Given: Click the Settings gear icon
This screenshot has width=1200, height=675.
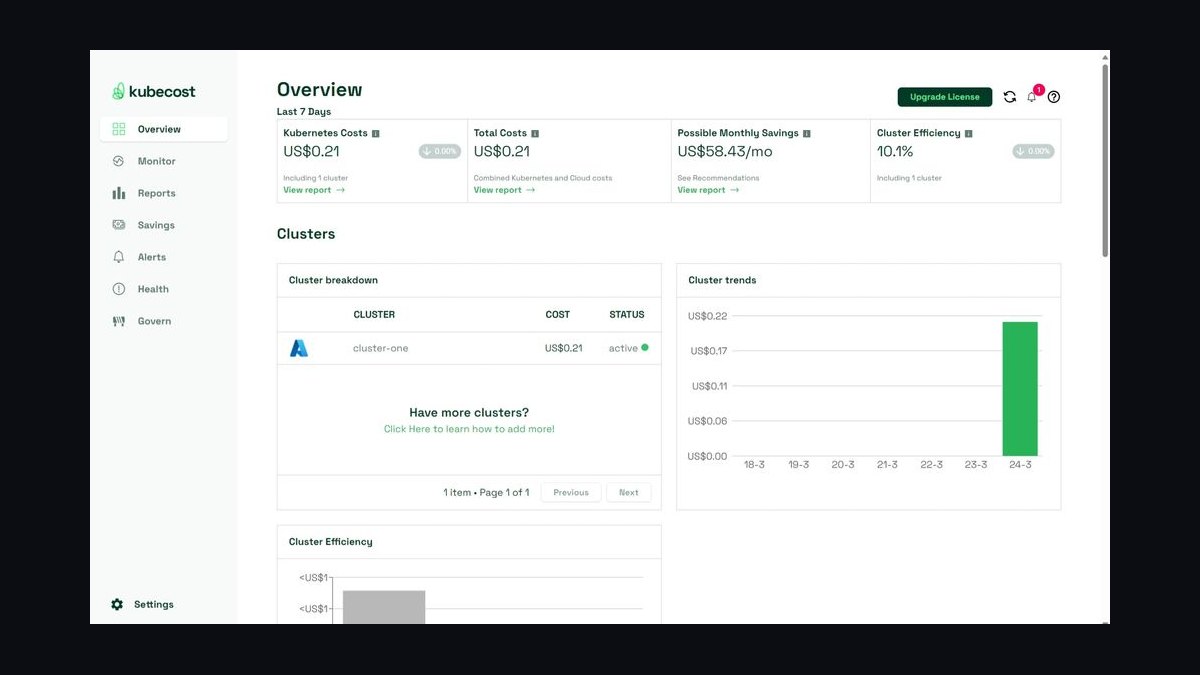Looking at the screenshot, I should point(117,604).
